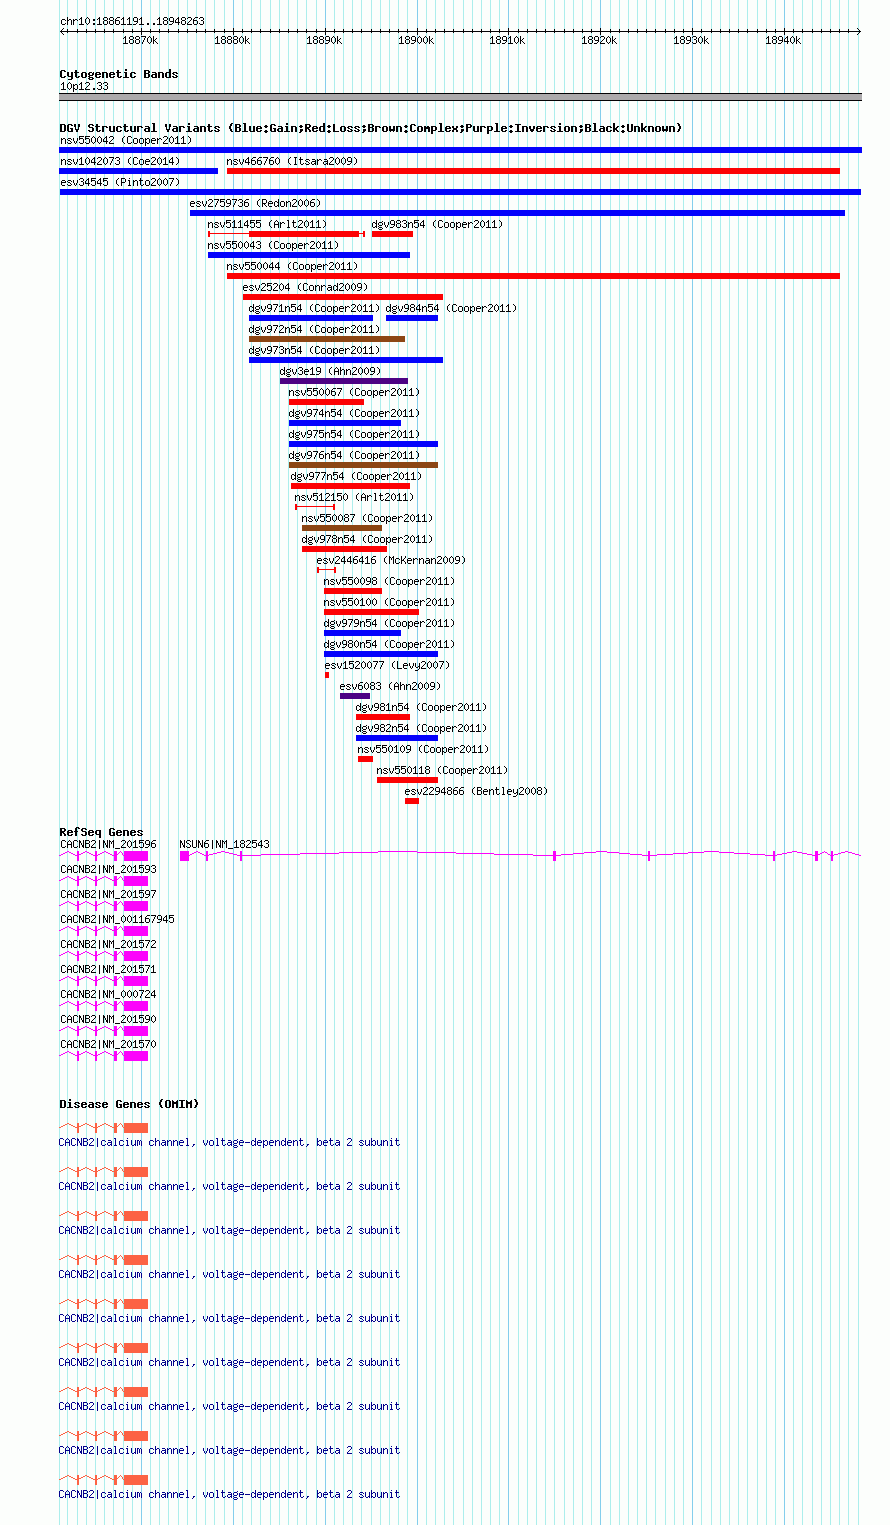
Task: Select esv2446416 (McKernan2009) variant
Action: tap(326, 570)
